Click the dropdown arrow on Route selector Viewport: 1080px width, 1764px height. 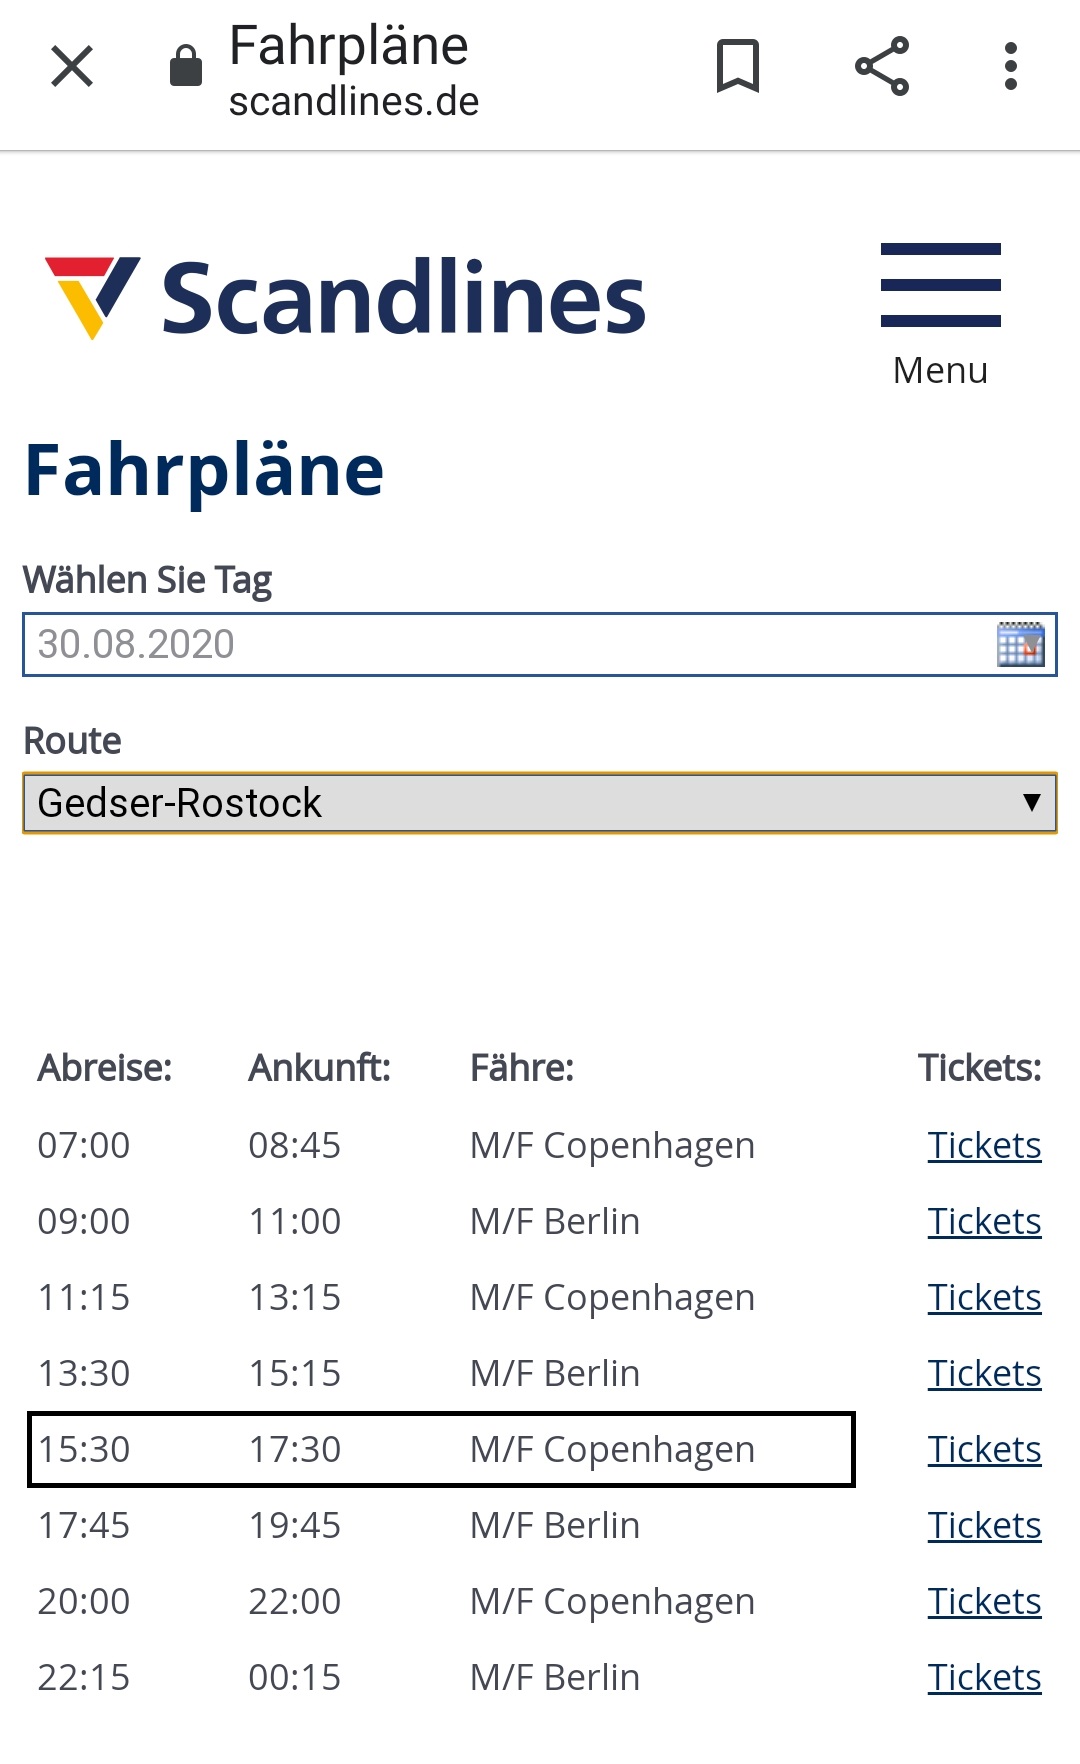coord(1032,802)
